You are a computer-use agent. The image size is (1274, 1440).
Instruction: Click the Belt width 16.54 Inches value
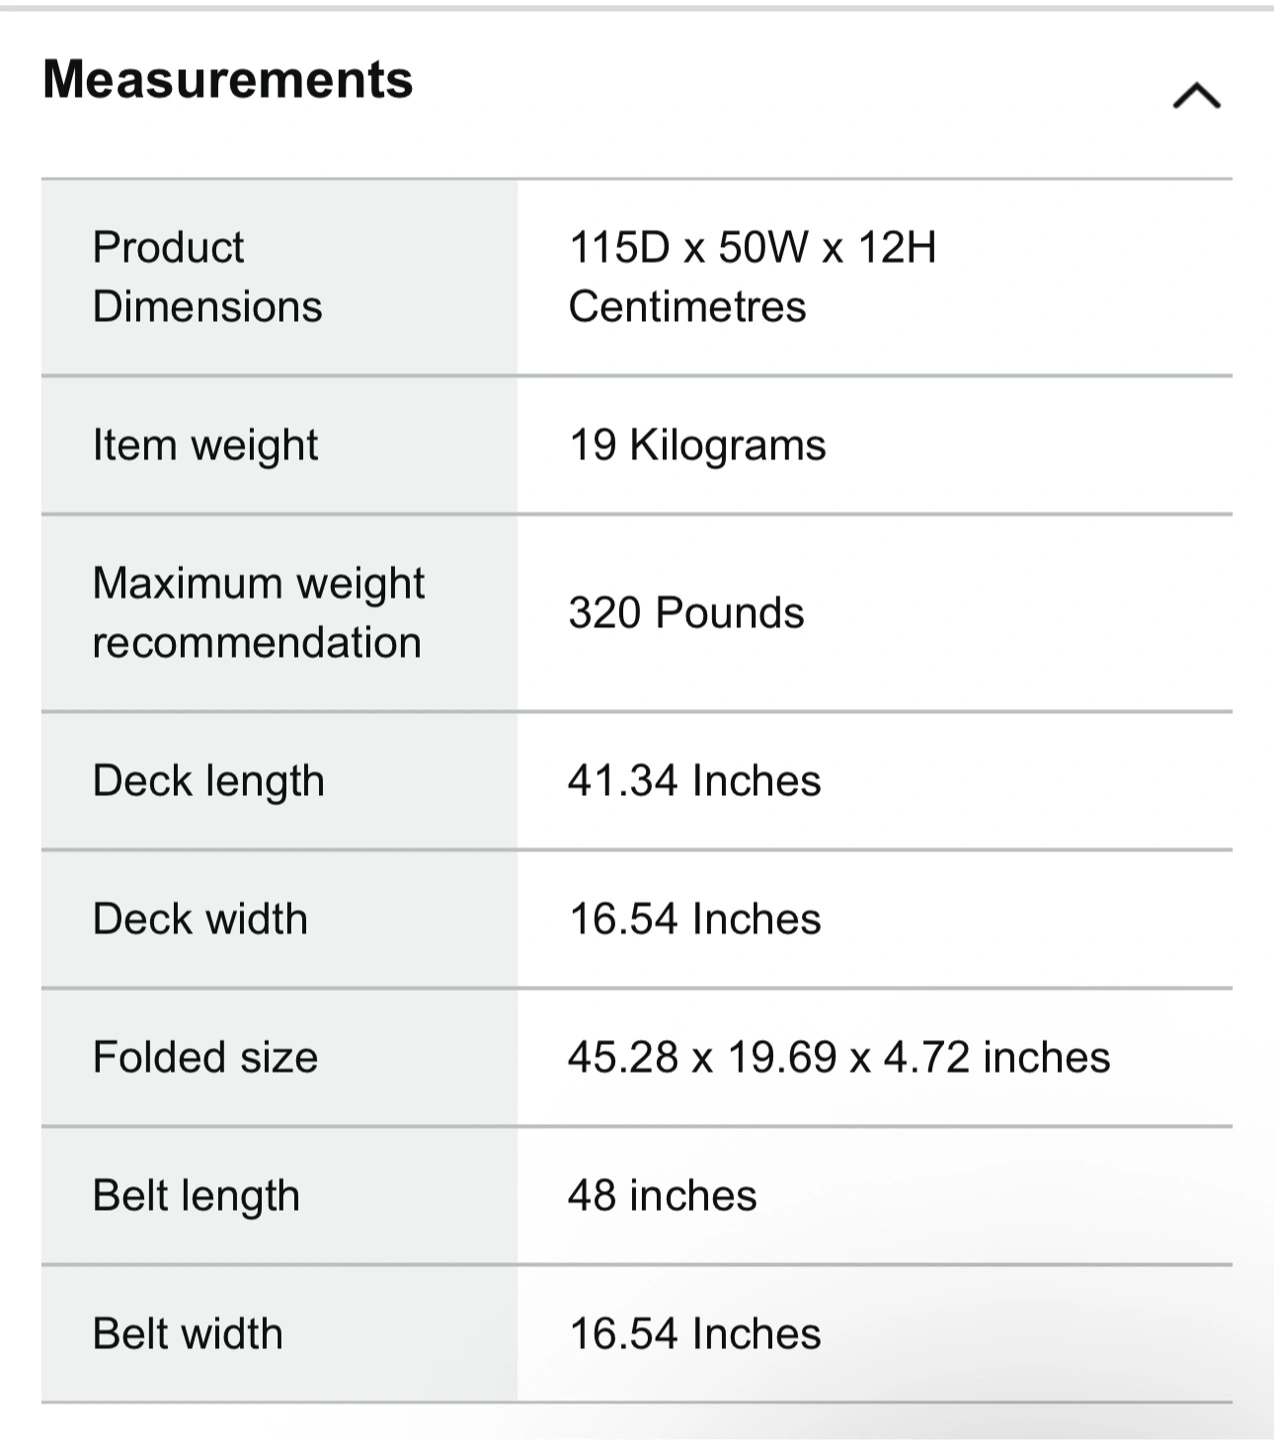pyautogui.click(x=694, y=1333)
